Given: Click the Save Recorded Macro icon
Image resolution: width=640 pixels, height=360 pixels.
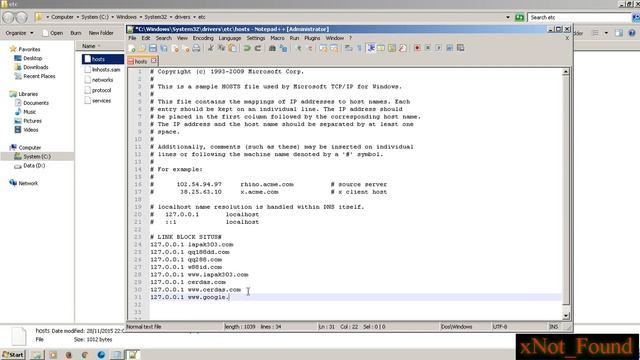Looking at the screenshot, I should pos(460,48).
